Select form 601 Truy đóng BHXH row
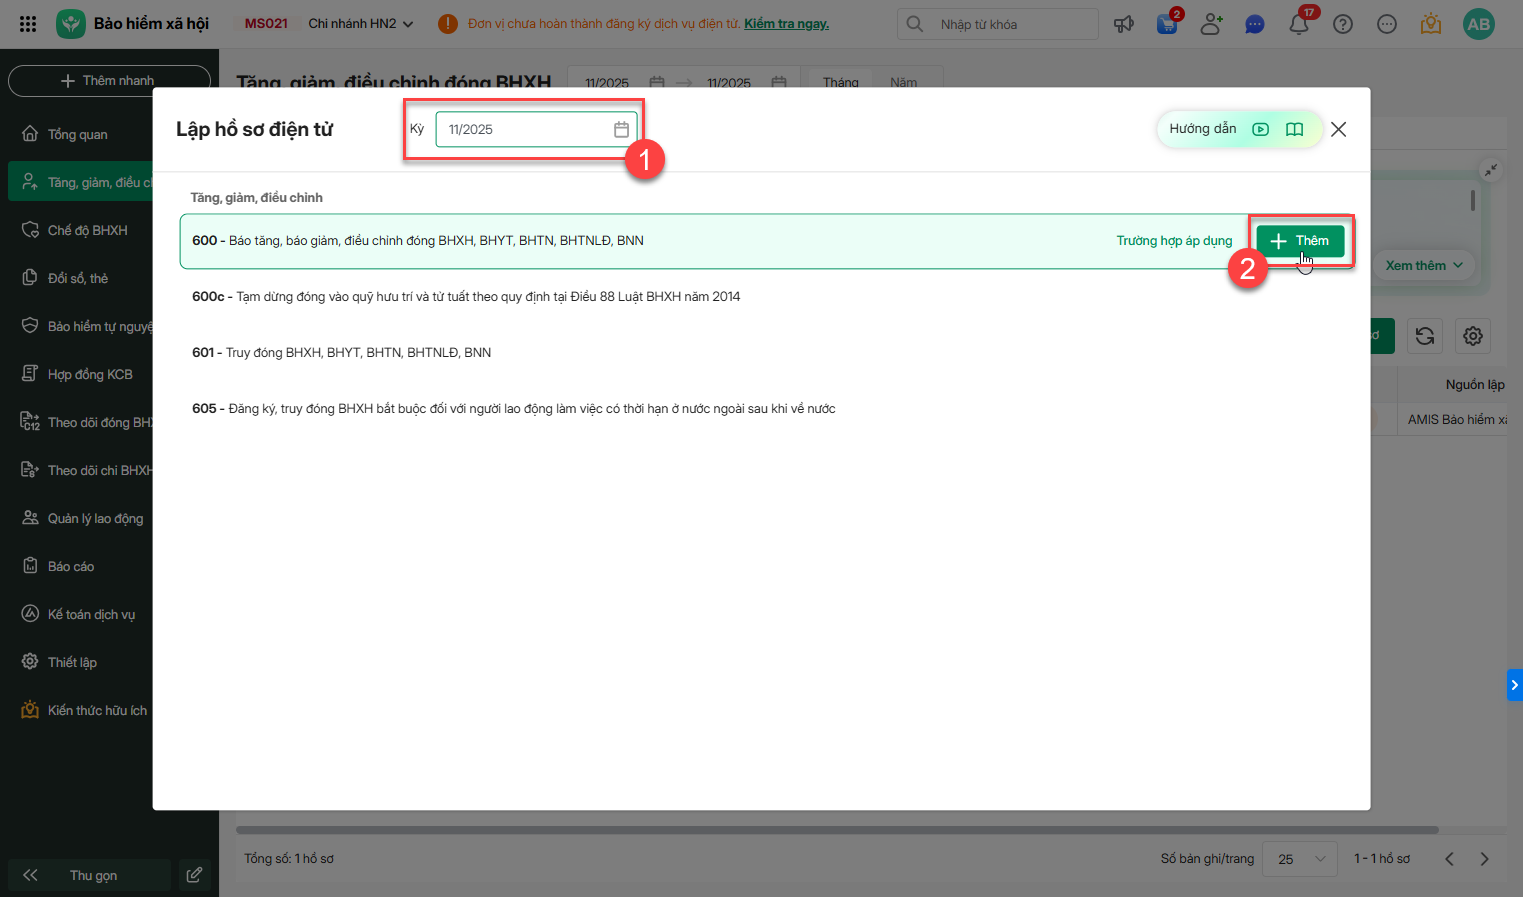The width and height of the screenshot is (1523, 897). (x=767, y=353)
